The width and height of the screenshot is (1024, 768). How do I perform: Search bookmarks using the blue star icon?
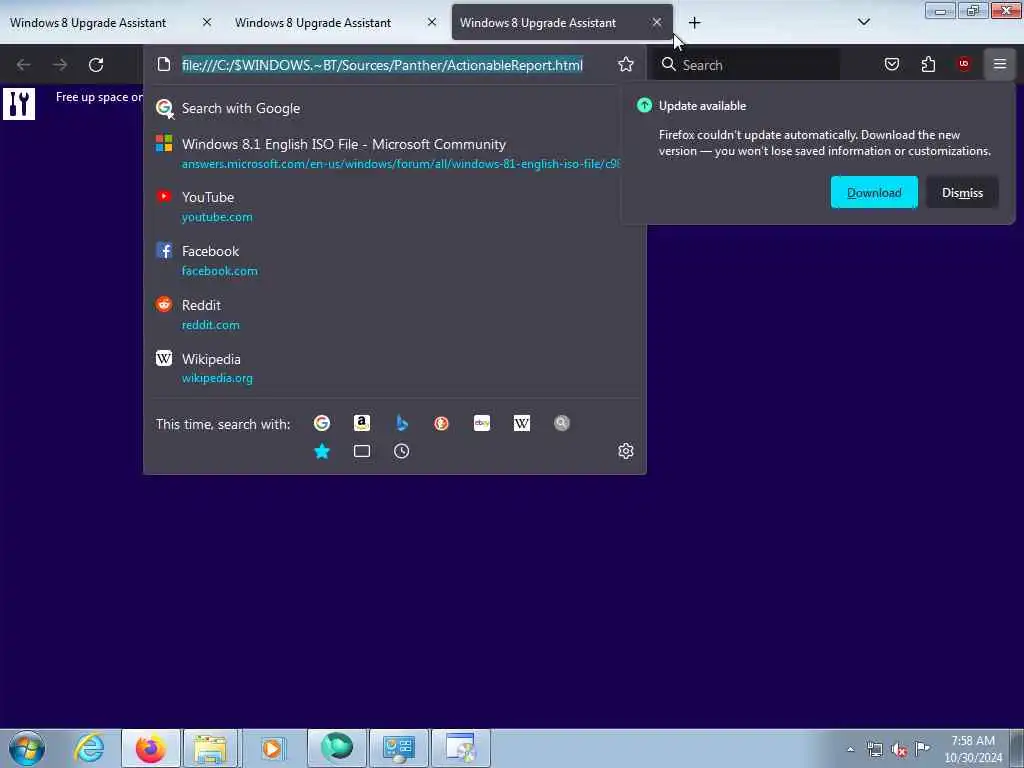(x=322, y=451)
